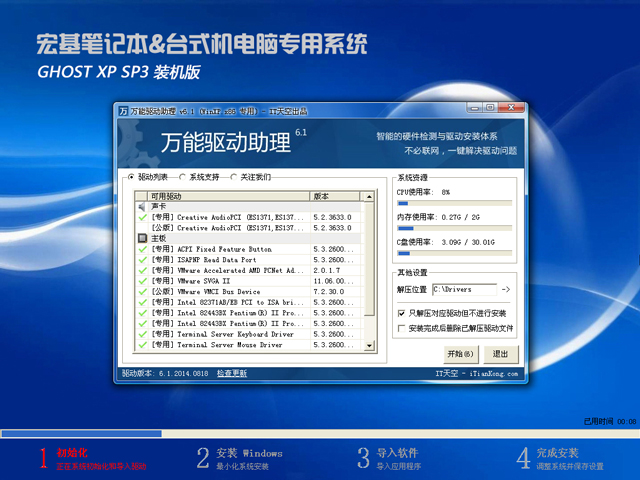640x480 pixels.
Task: Click checkmark next to Terminal Server Mouse Driver
Action: point(143,345)
